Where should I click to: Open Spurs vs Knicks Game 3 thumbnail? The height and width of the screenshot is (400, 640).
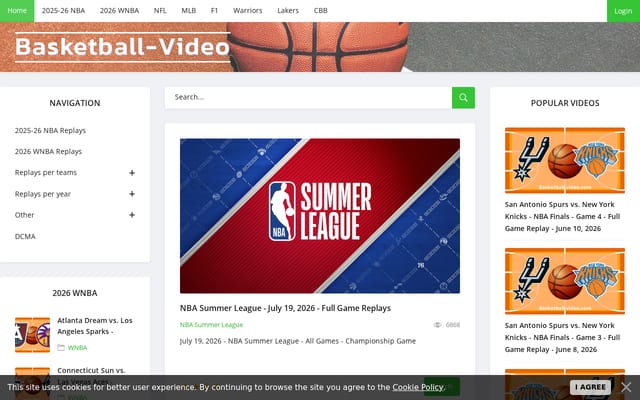coord(564,281)
